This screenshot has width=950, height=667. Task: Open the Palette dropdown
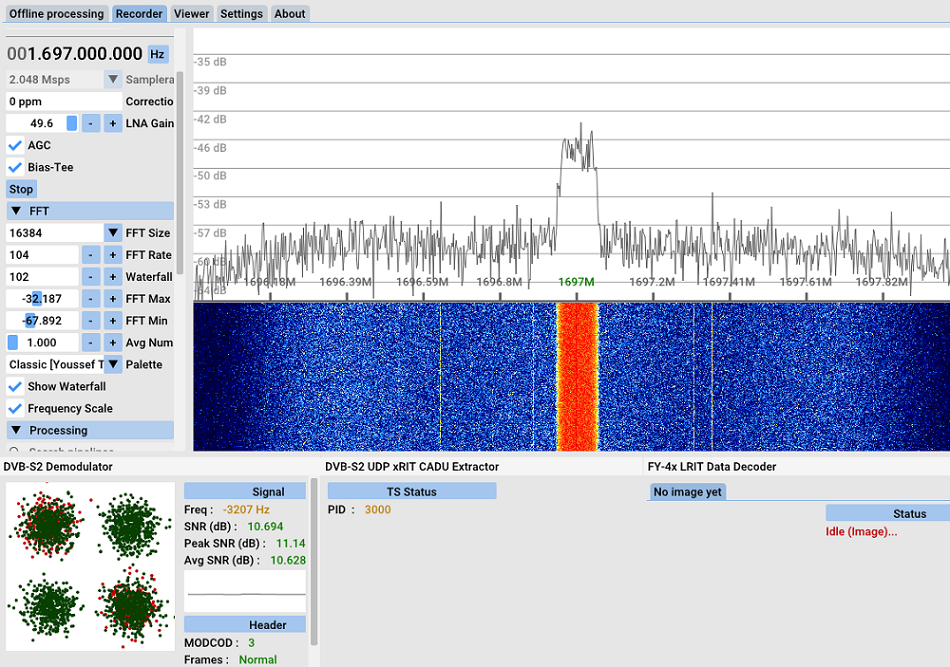pyautogui.click(x=113, y=365)
